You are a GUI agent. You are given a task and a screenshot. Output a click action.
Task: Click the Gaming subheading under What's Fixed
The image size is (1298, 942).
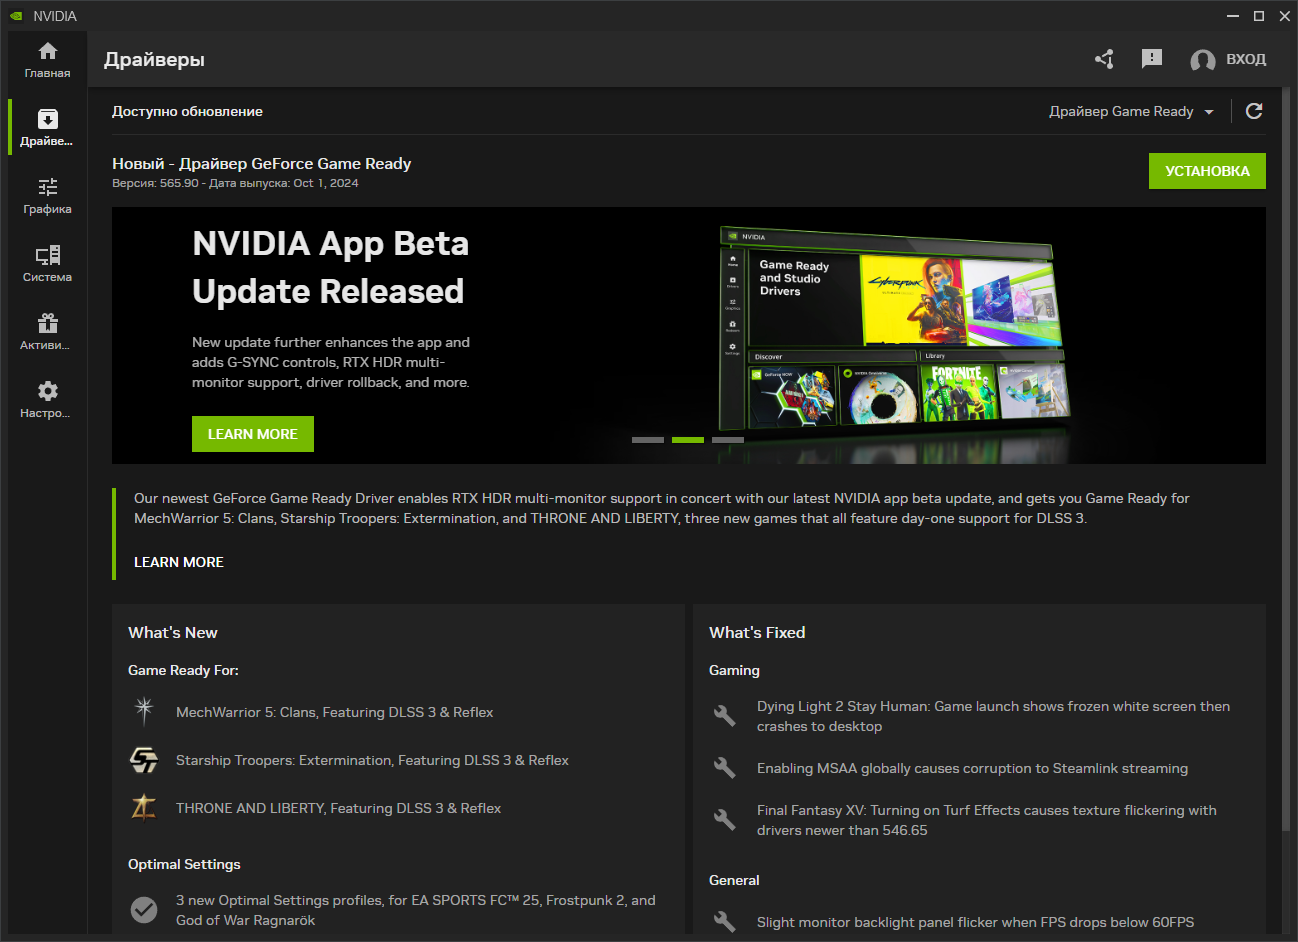point(734,670)
